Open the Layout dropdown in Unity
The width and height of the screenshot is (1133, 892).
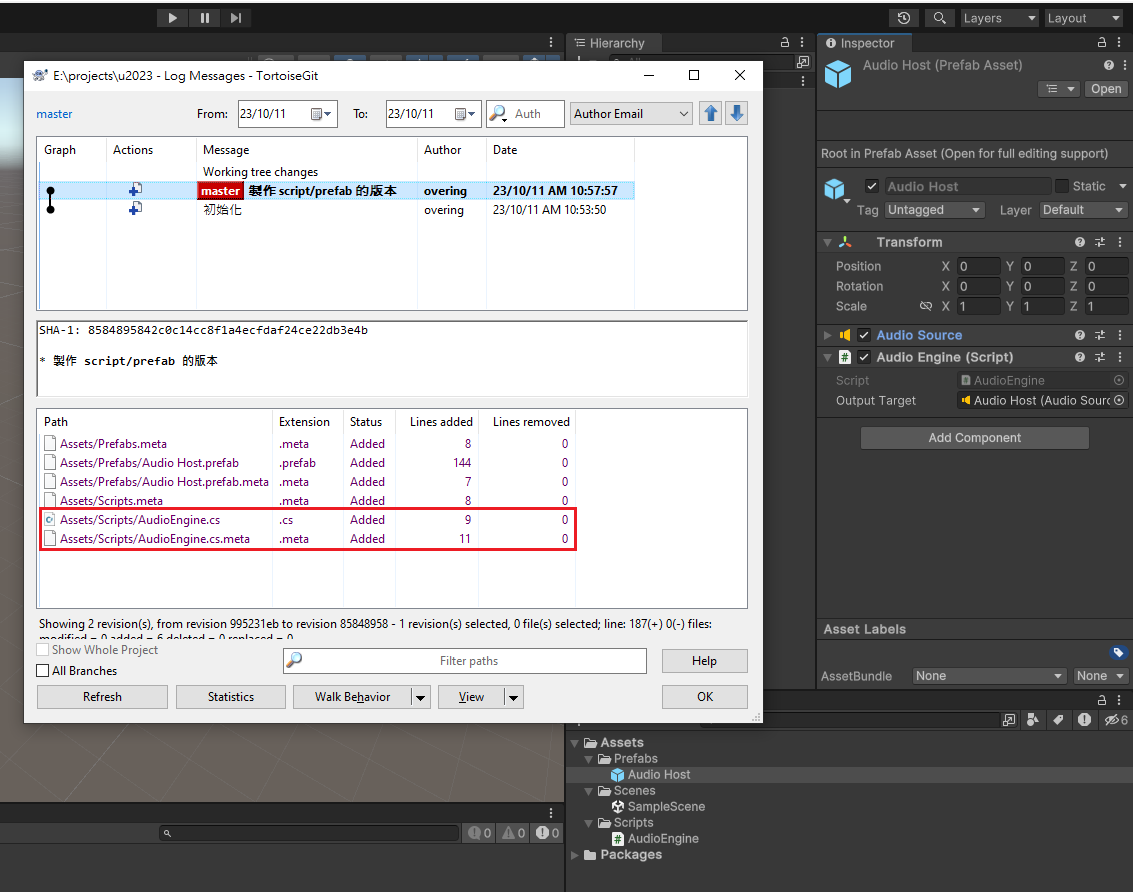coord(1083,17)
